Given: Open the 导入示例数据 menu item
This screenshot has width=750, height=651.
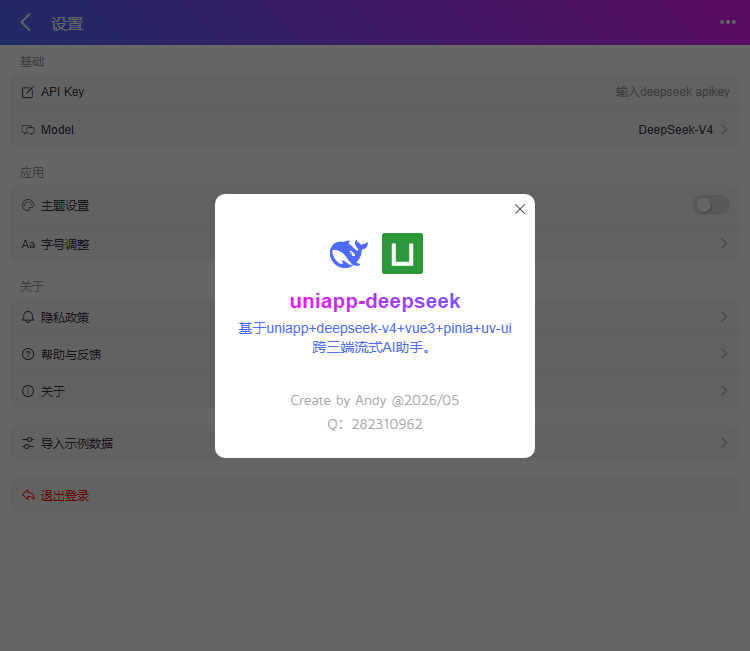Looking at the screenshot, I should point(375,443).
